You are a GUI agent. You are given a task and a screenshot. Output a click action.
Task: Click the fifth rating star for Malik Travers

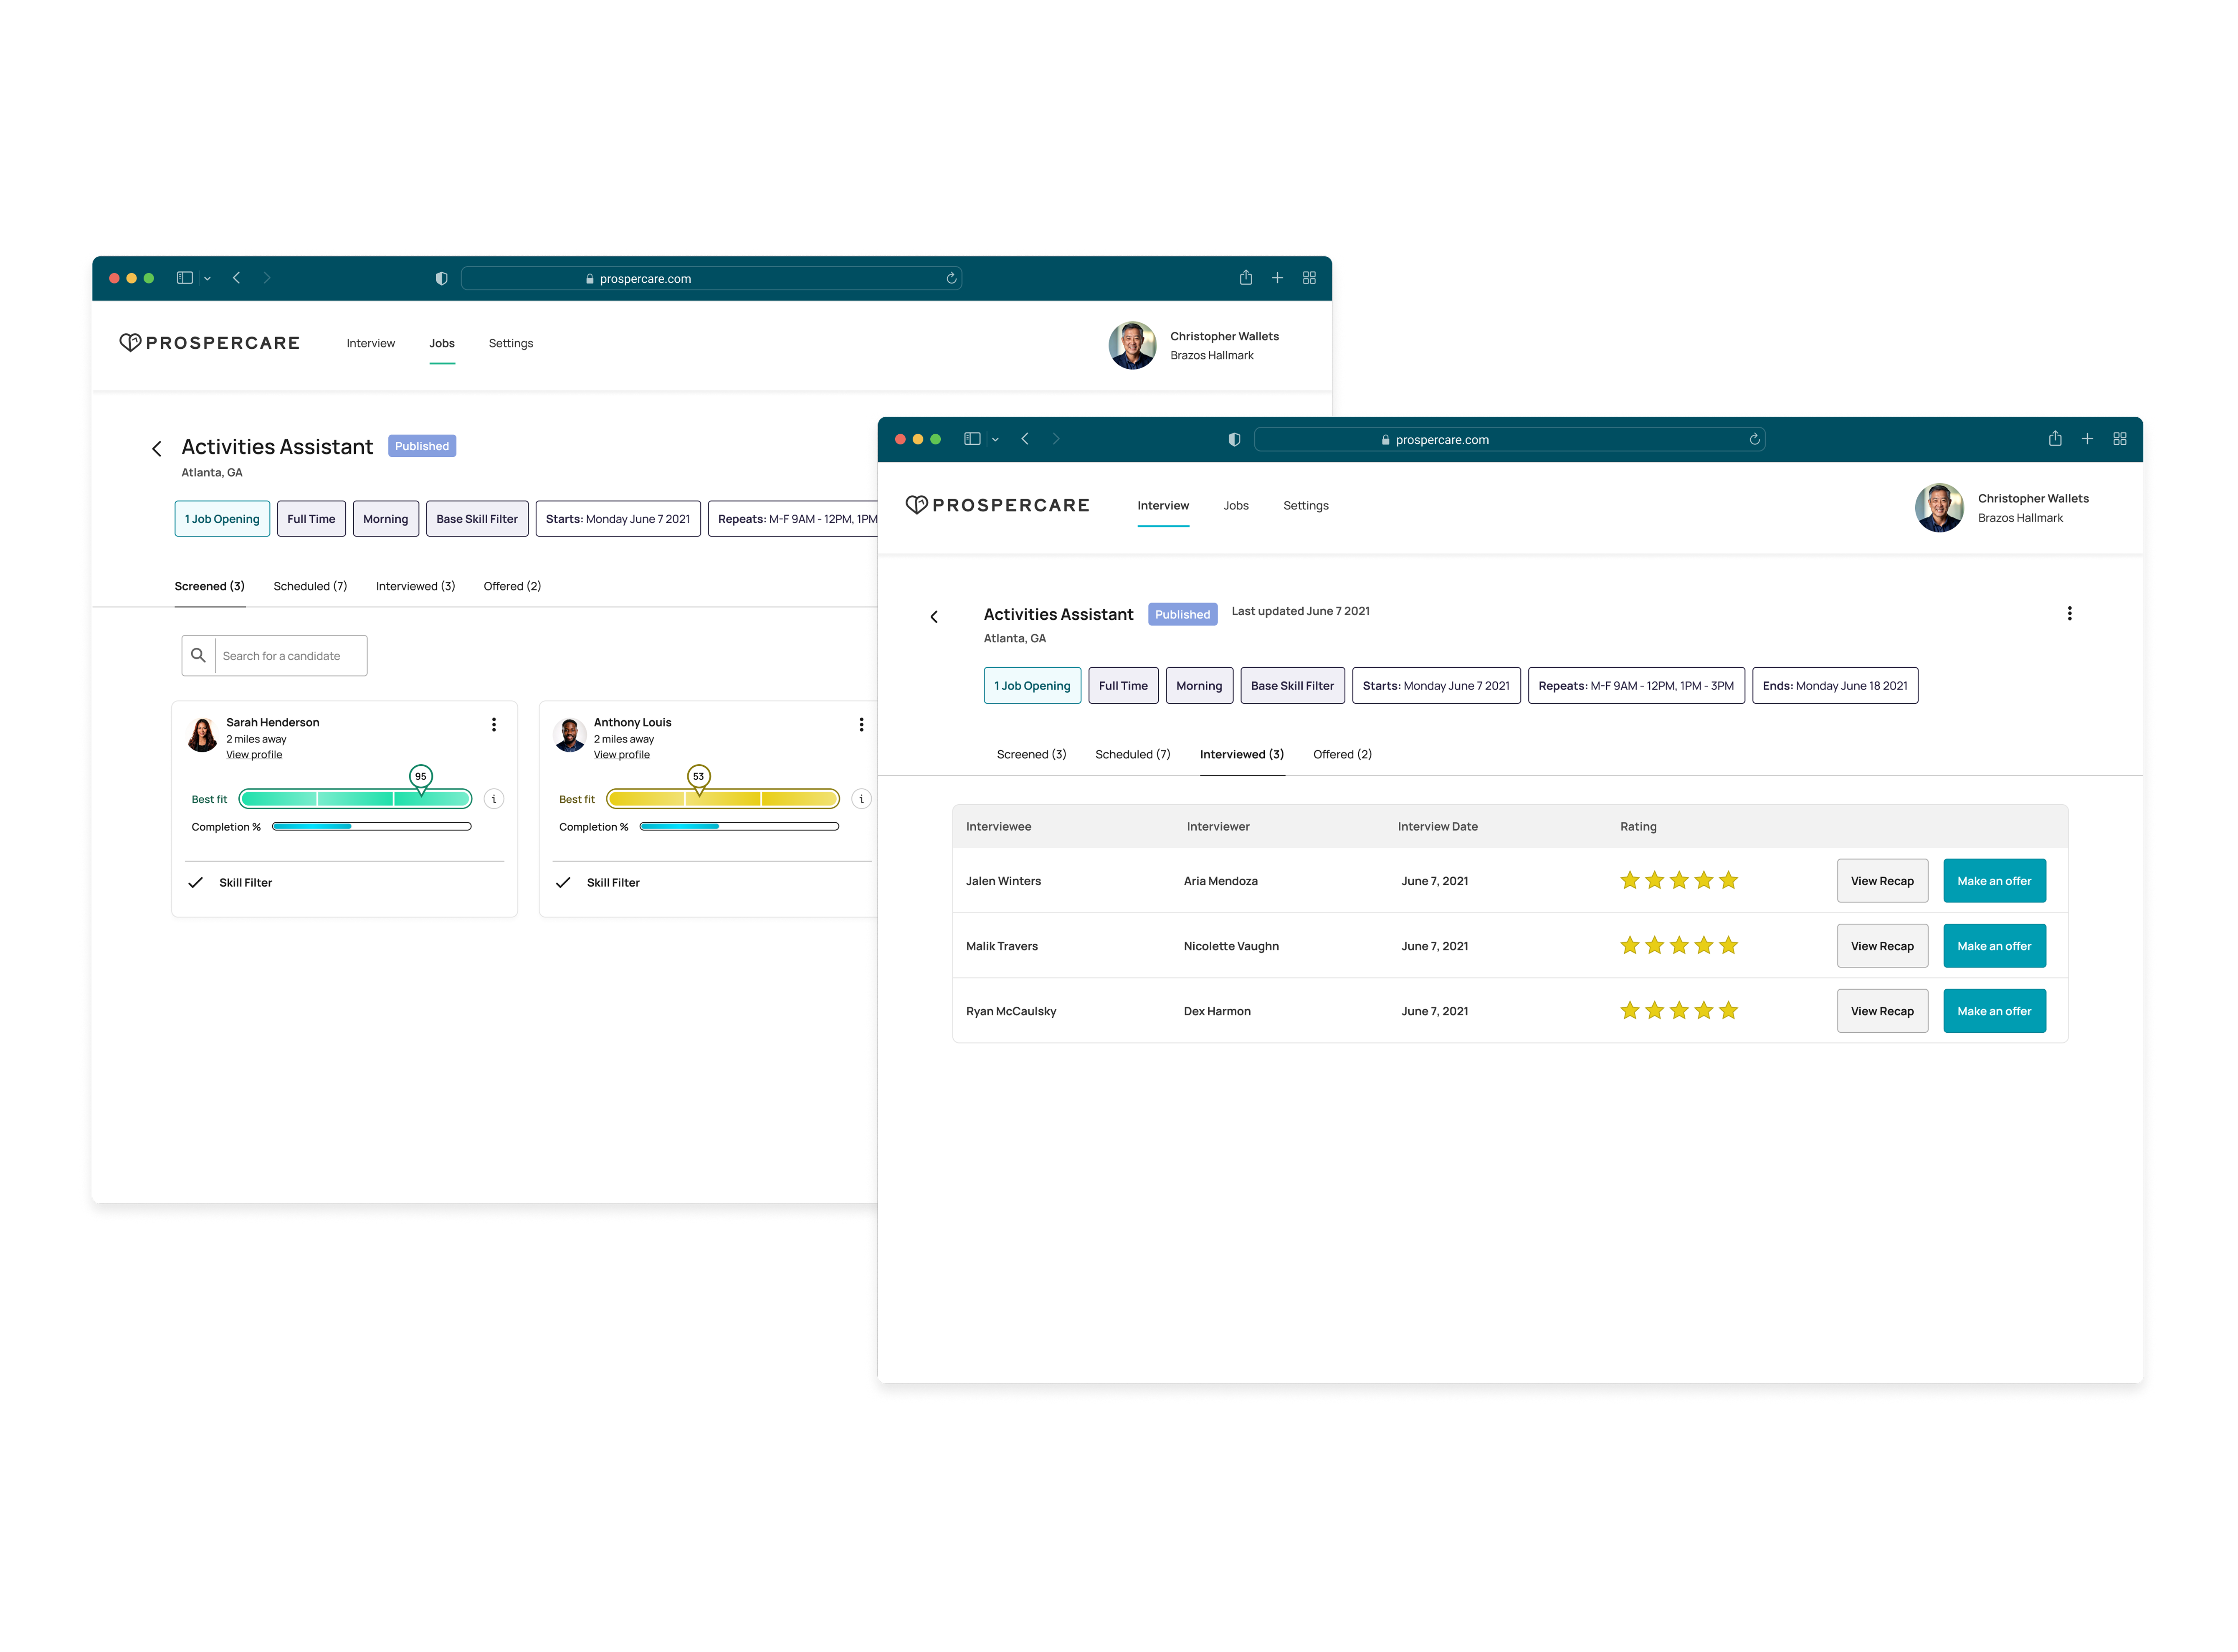click(x=1728, y=945)
